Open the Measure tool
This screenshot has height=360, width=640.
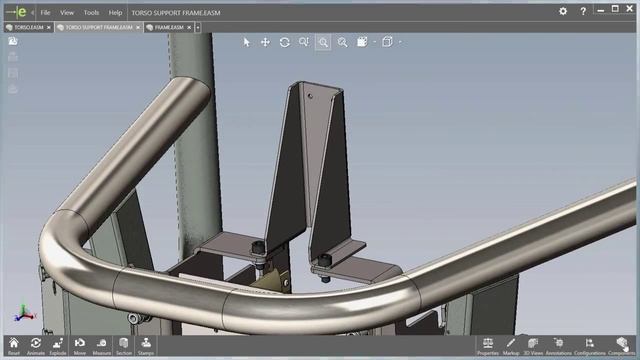coord(102,346)
